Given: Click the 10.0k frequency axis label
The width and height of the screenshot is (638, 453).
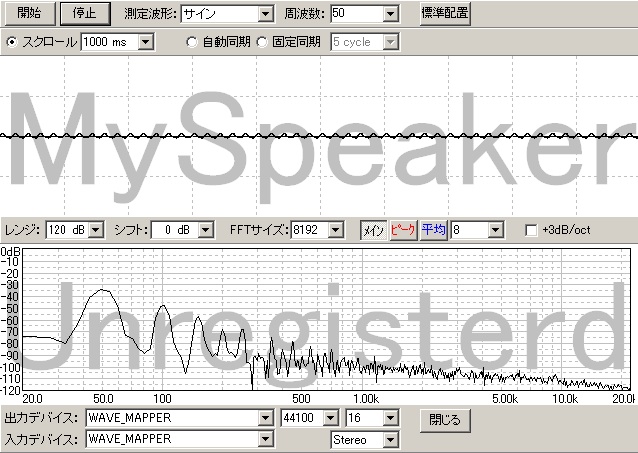Looking at the screenshot, I should pos(565,399).
